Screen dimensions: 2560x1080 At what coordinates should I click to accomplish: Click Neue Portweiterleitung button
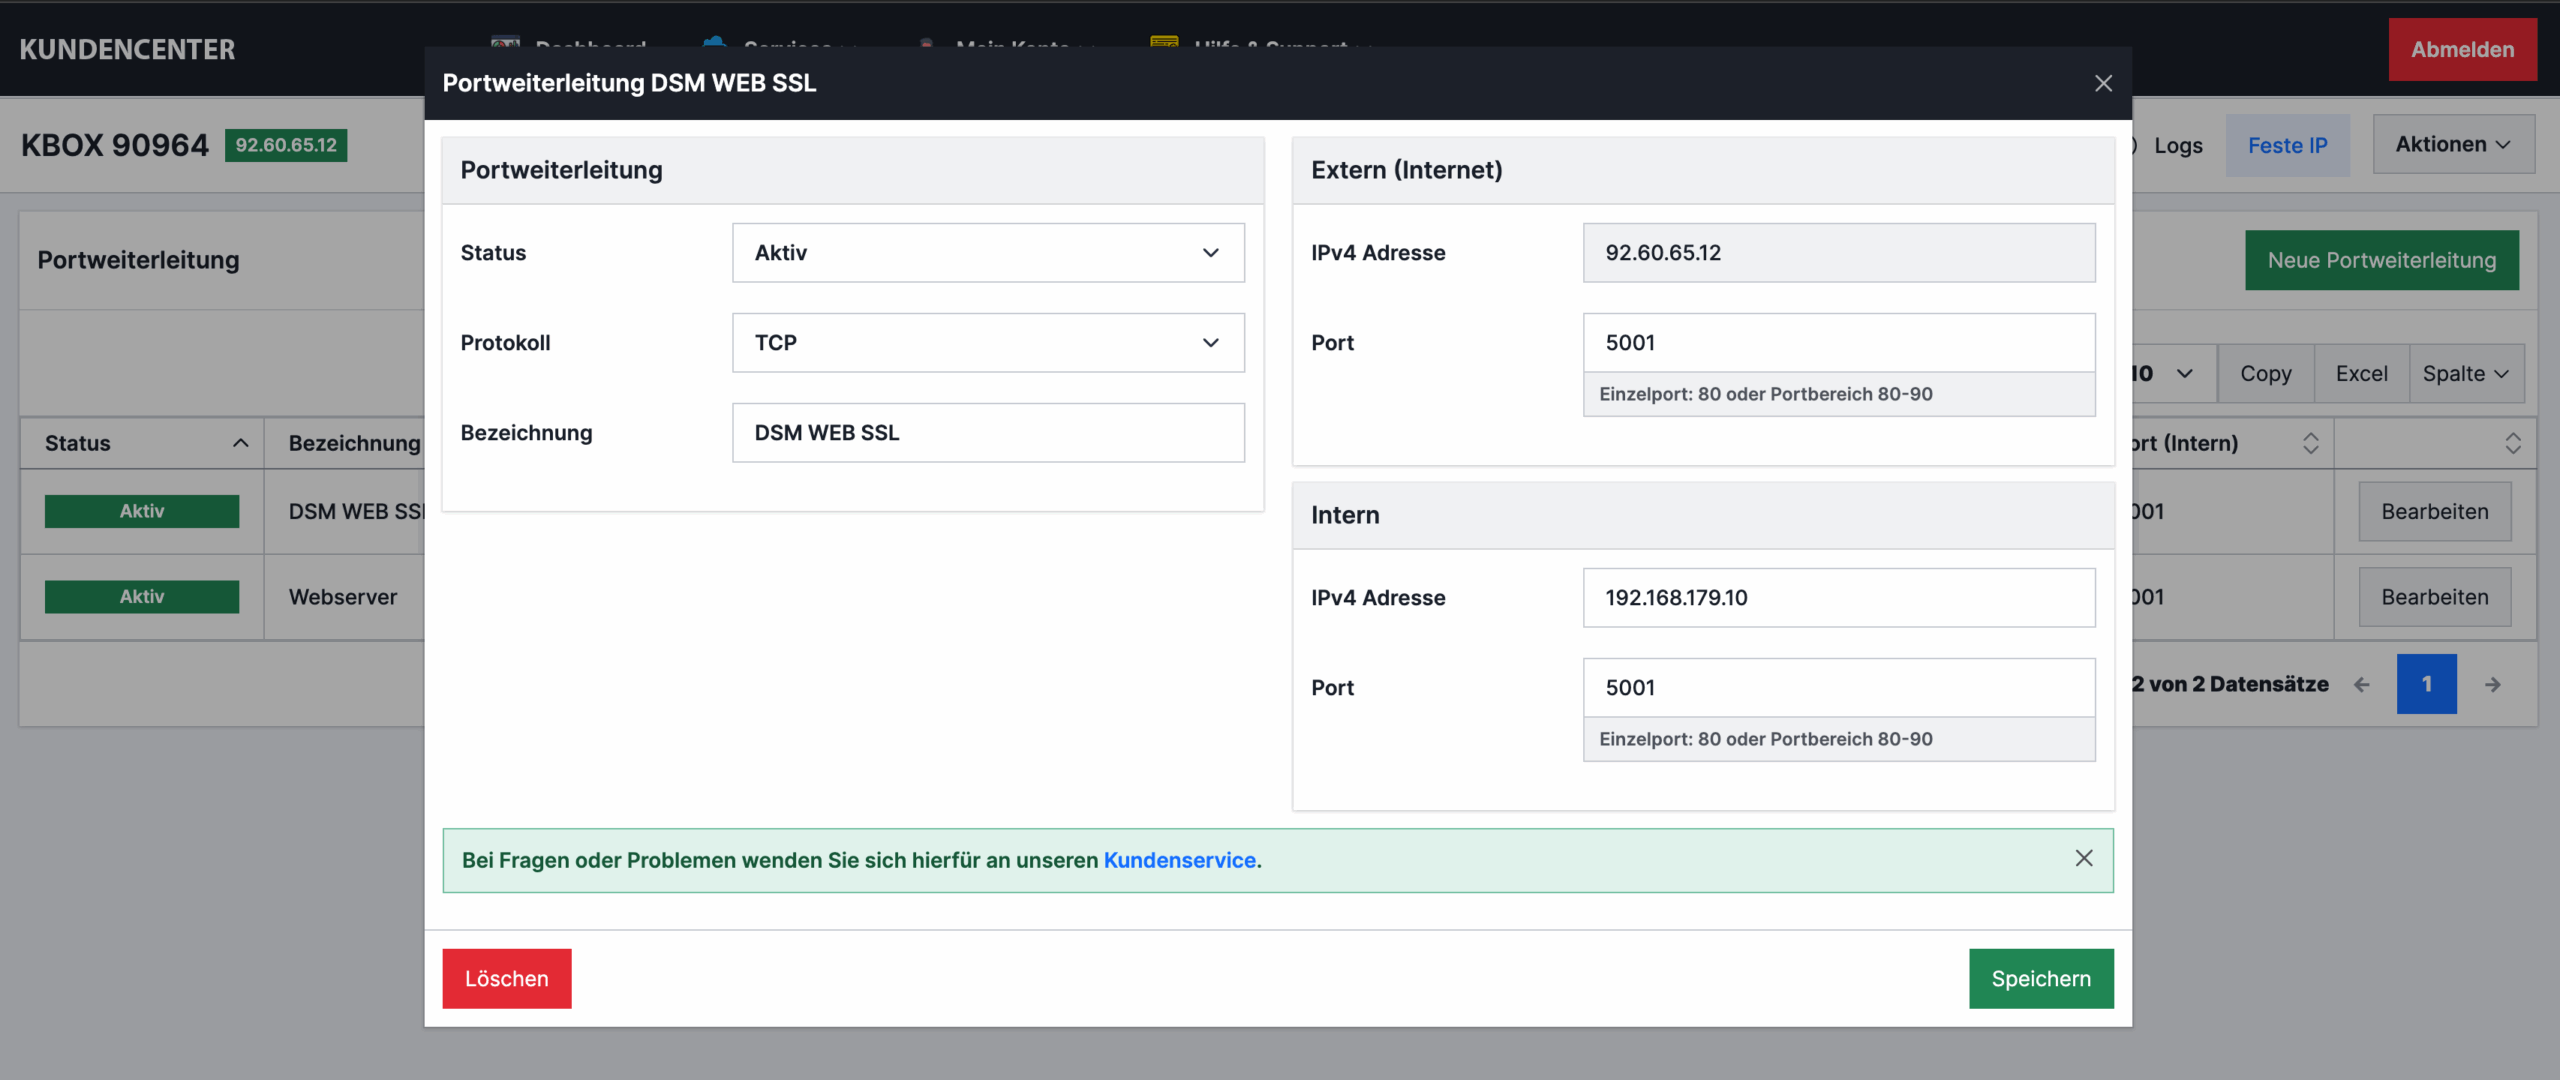2381,261
